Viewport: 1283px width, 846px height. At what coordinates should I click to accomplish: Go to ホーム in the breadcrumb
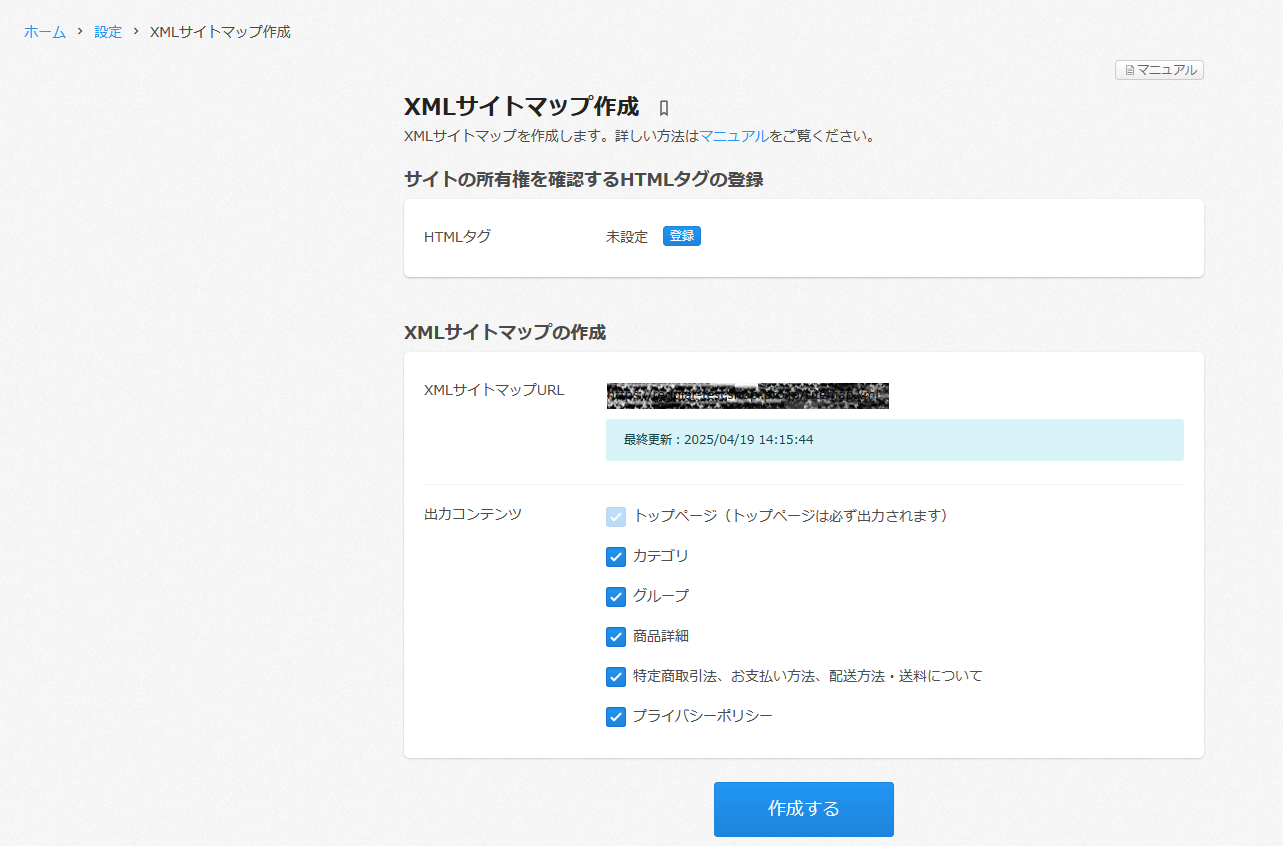[45, 32]
